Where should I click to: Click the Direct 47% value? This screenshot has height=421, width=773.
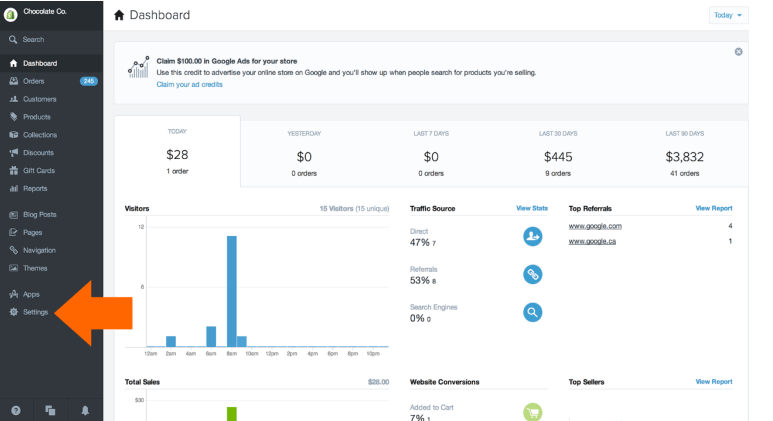tap(422, 243)
